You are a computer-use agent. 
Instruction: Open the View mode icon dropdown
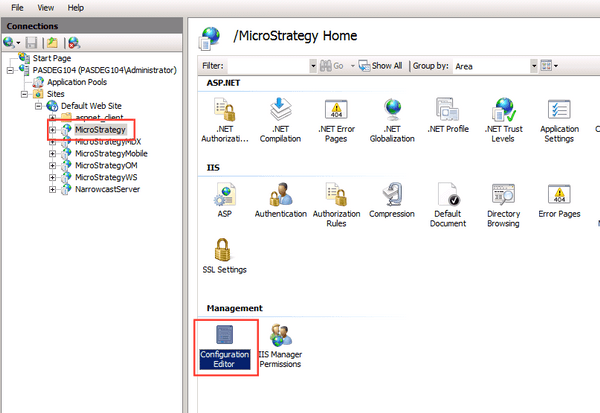[x=549, y=66]
